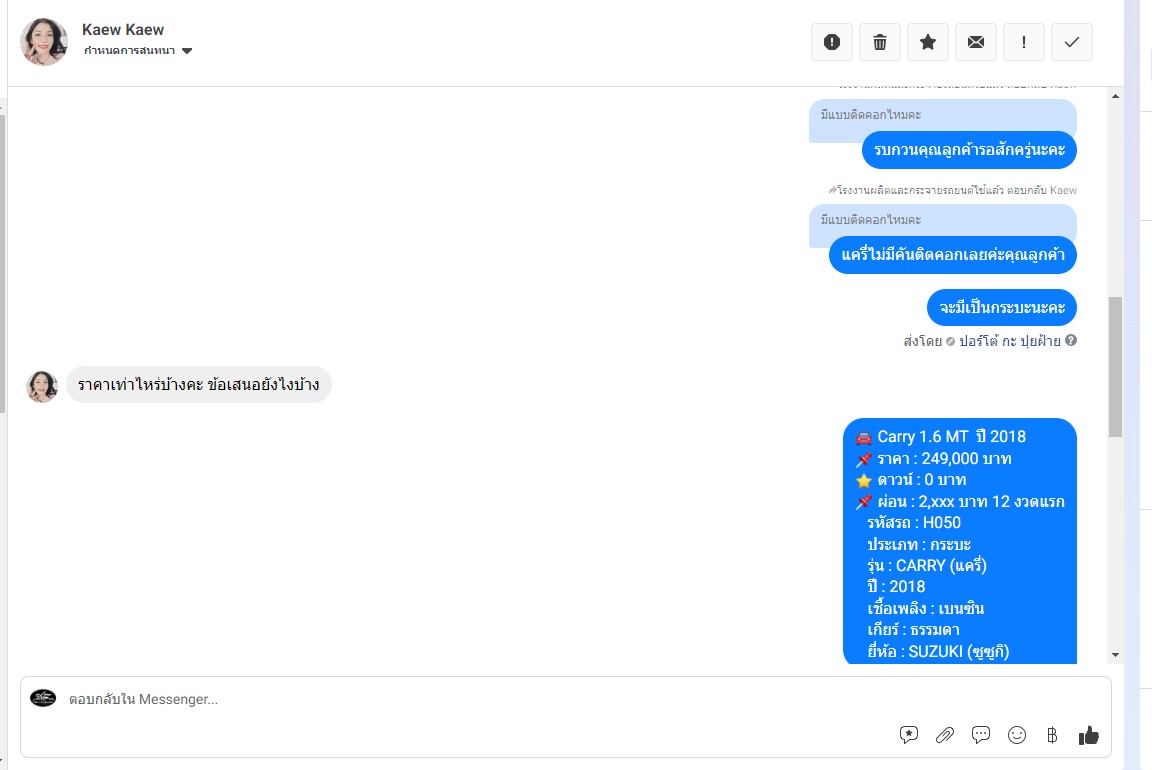Delete conversation using trash icon
This screenshot has height=770, width=1152.
(x=879, y=42)
